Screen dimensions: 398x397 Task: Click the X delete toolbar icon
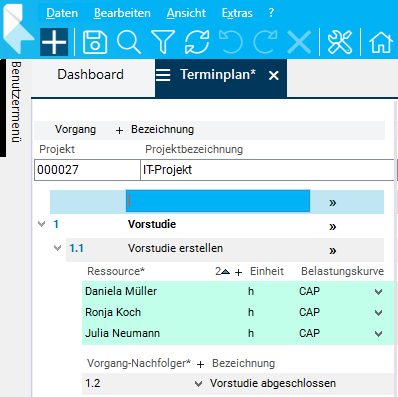(x=299, y=42)
